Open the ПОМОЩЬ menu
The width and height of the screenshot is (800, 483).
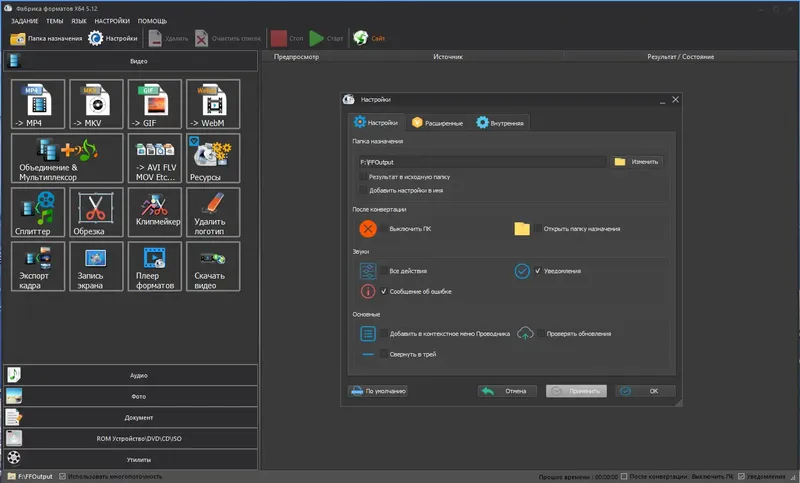[x=152, y=21]
